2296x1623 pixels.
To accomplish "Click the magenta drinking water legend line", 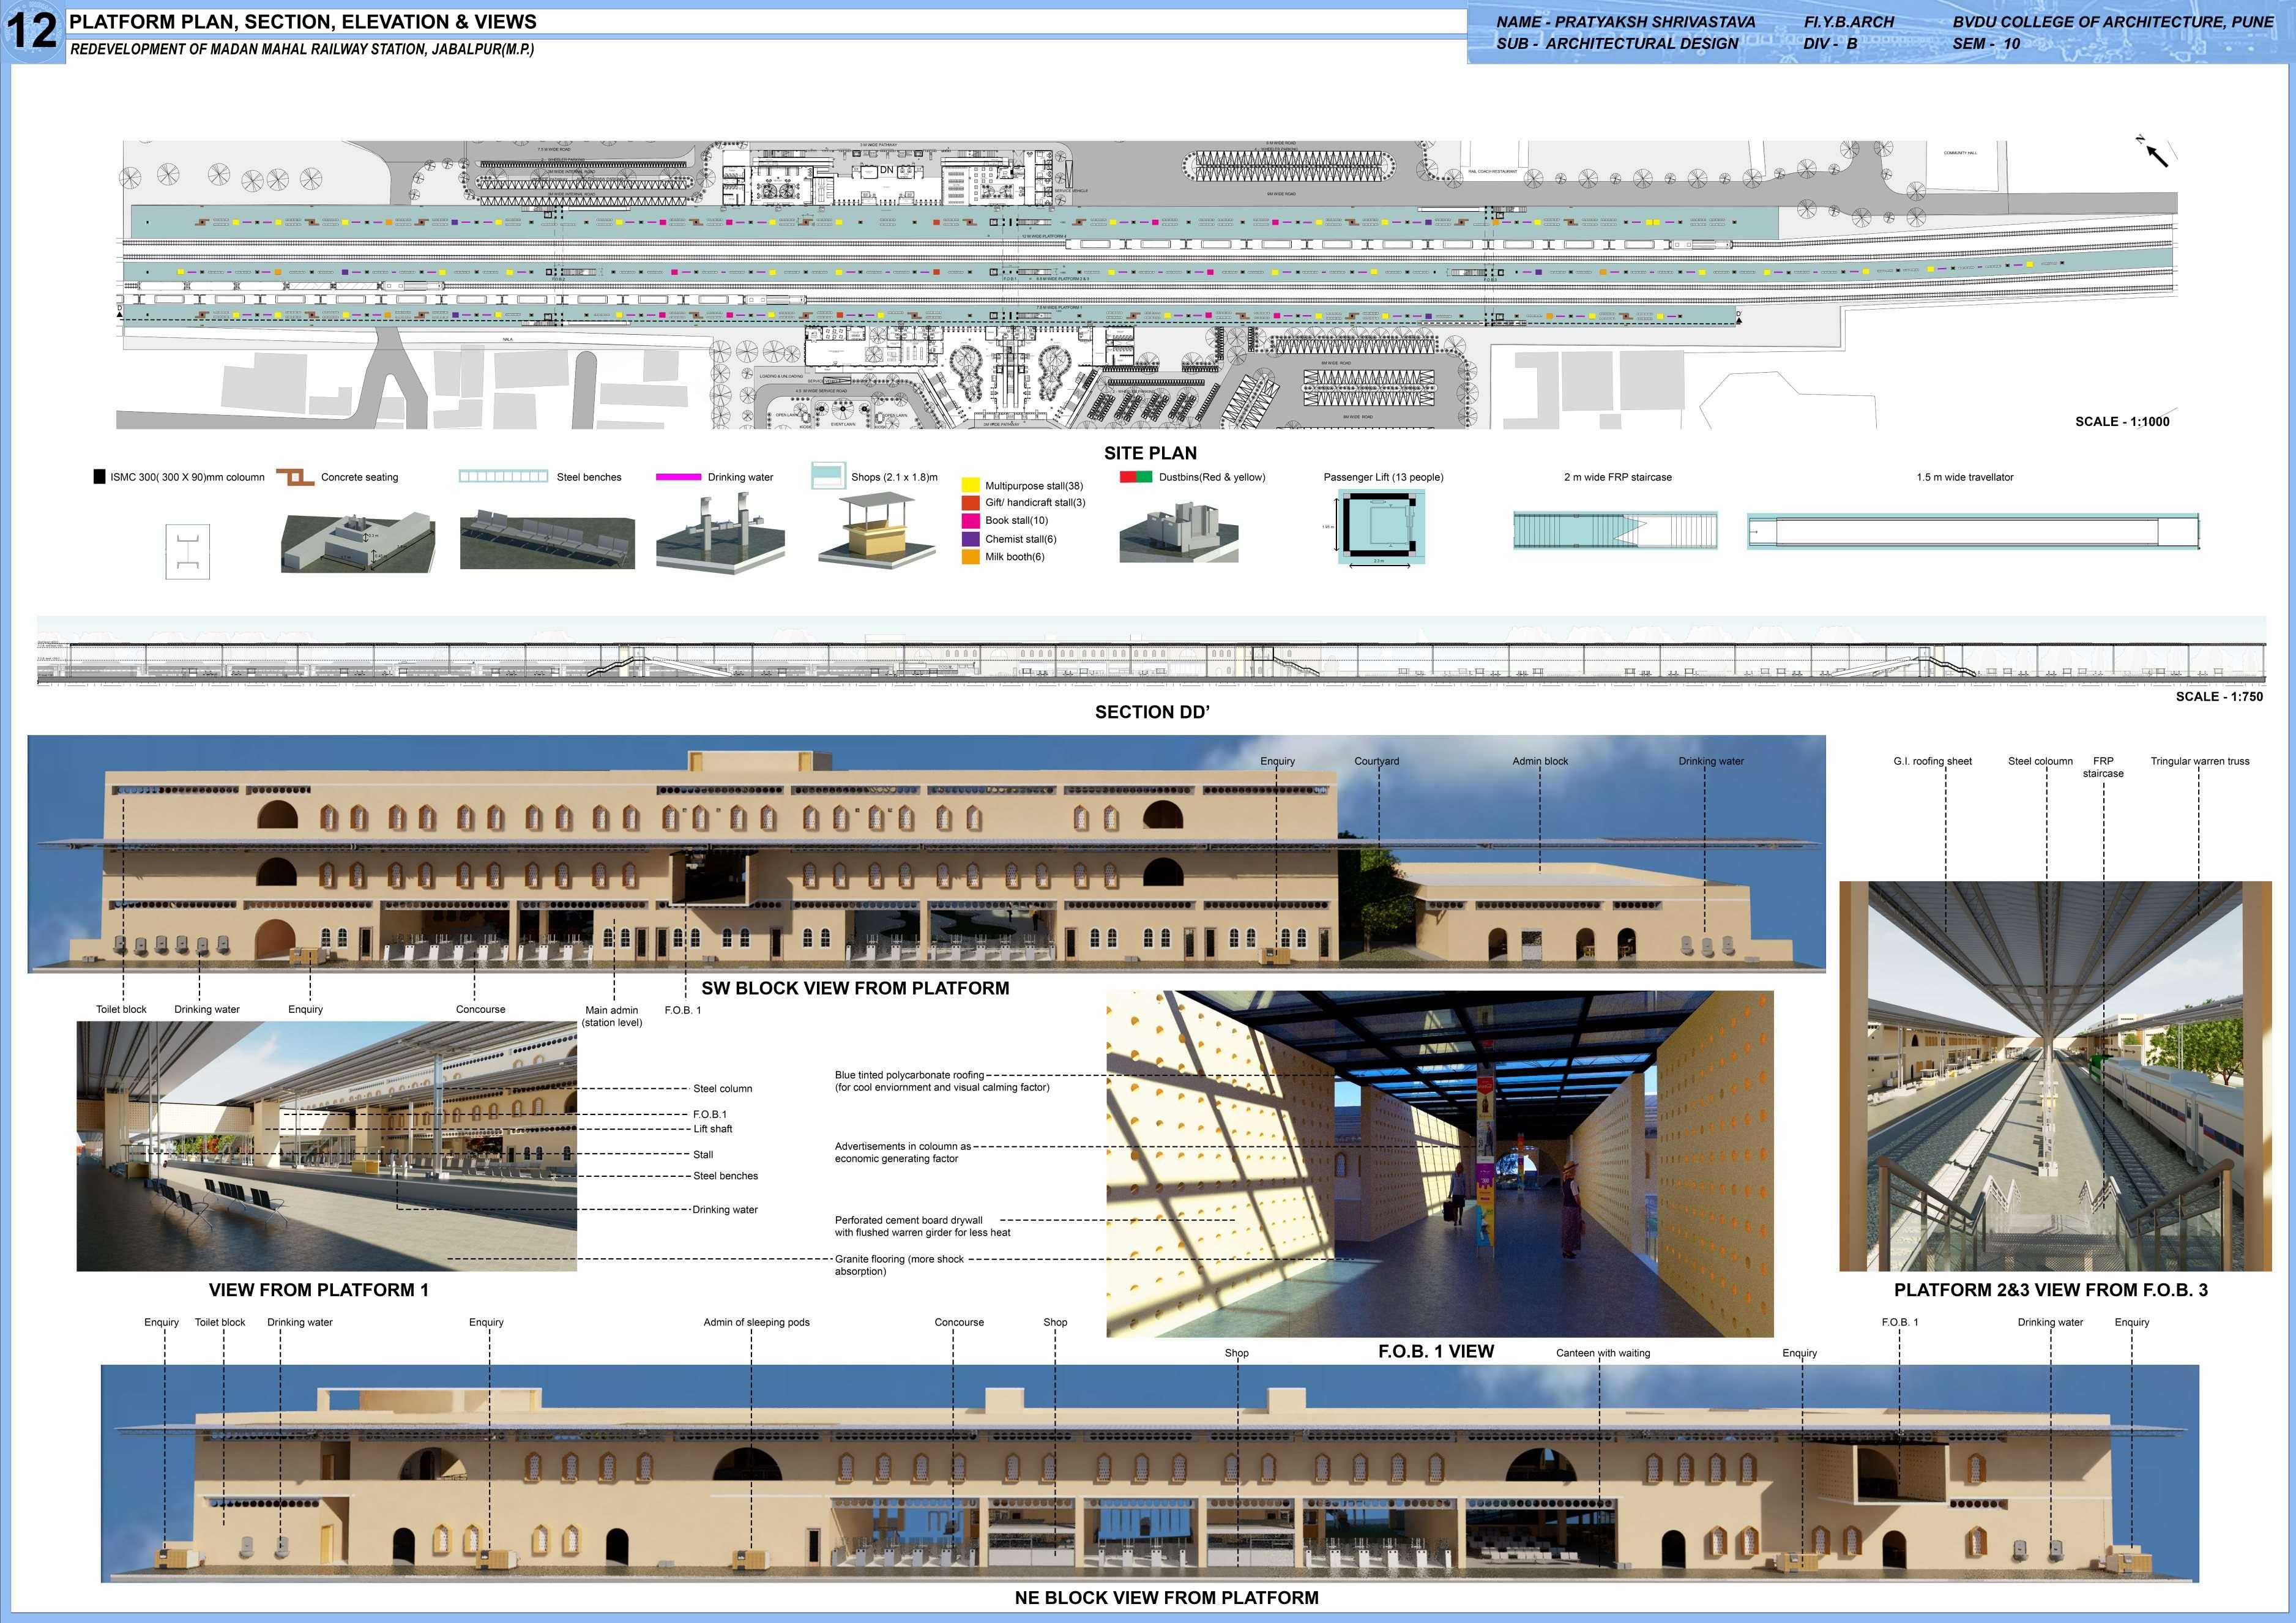I will pyautogui.click(x=678, y=477).
